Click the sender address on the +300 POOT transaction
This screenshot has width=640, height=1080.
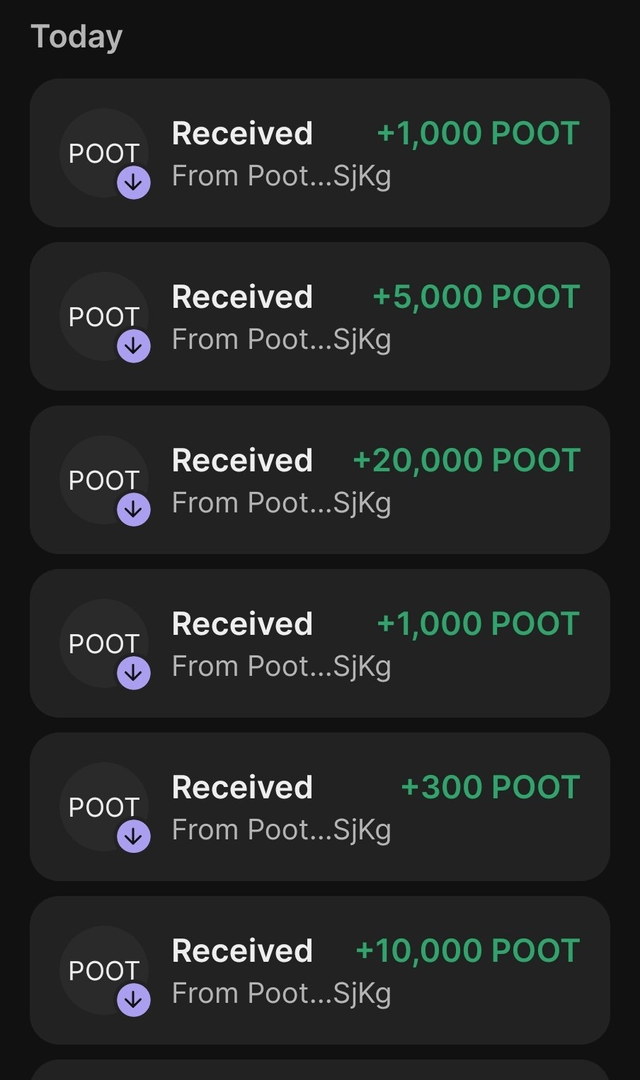pyautogui.click(x=281, y=830)
